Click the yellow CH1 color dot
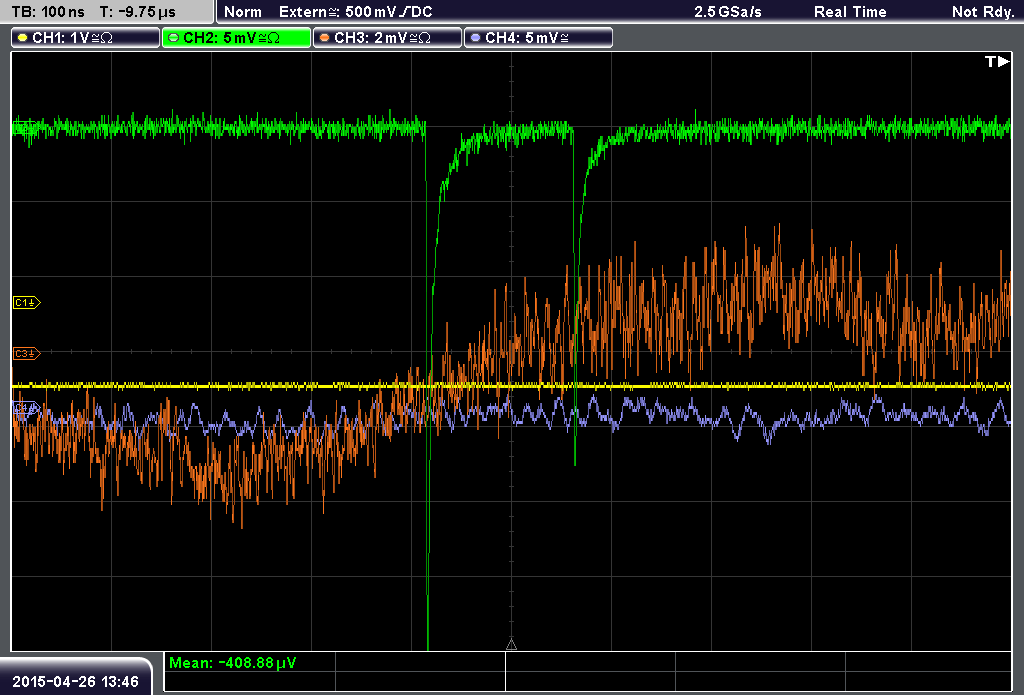 (23, 38)
